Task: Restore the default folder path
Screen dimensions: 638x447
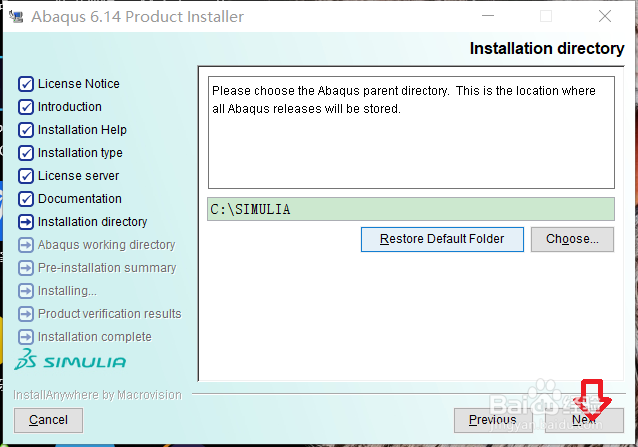Action: click(442, 239)
